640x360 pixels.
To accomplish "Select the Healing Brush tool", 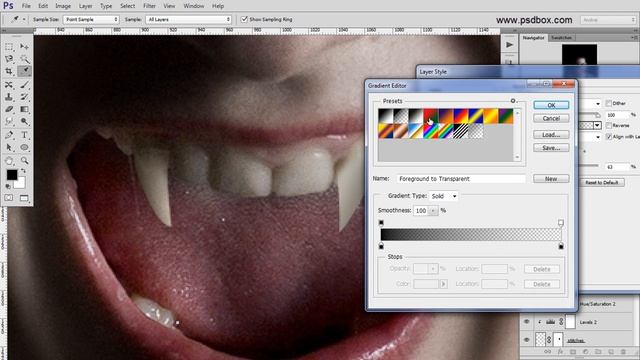I will [9, 84].
